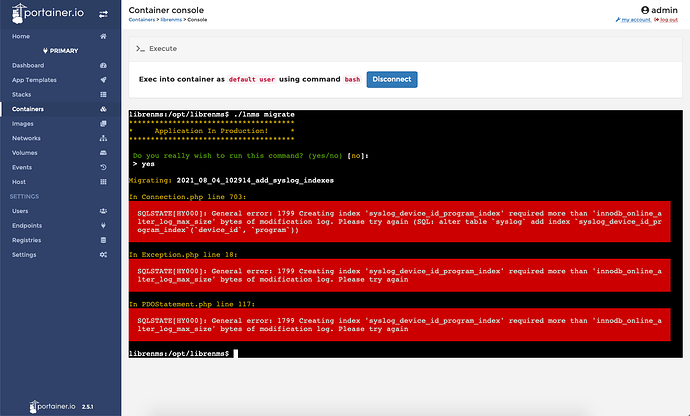Click the terminal prompt cursor line
This screenshot has width=690, height=416.
point(183,353)
